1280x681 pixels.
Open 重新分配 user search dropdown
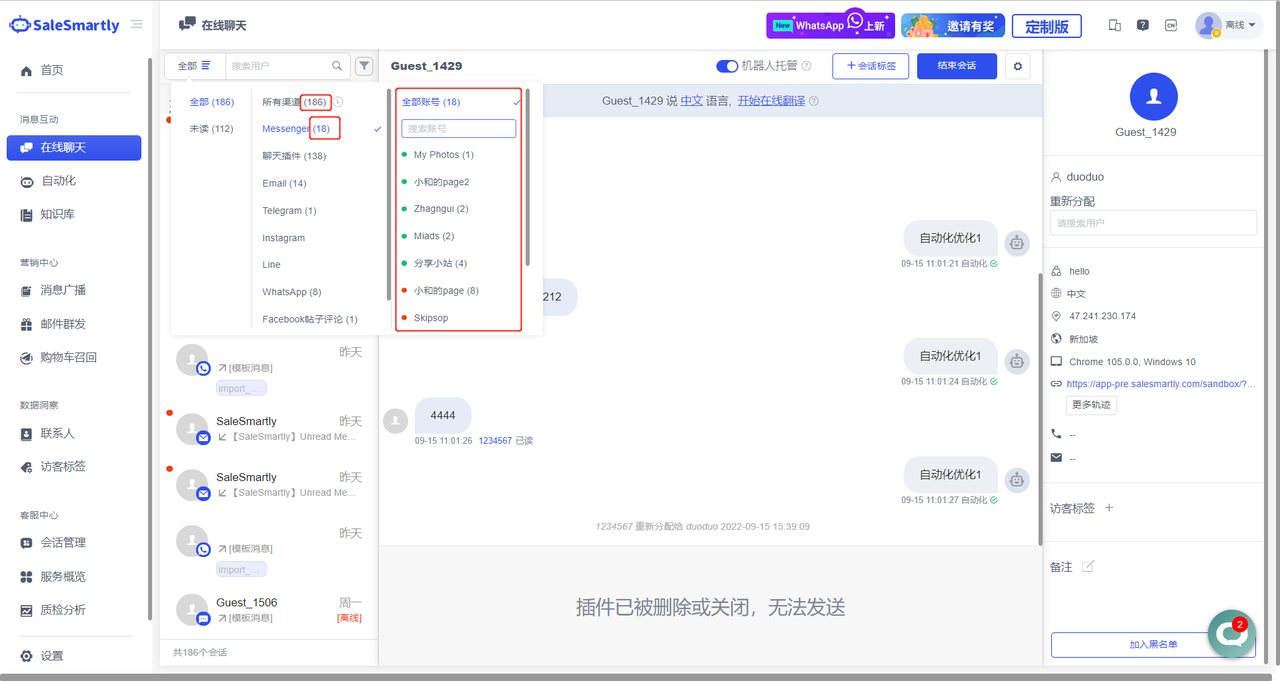click(1152, 223)
